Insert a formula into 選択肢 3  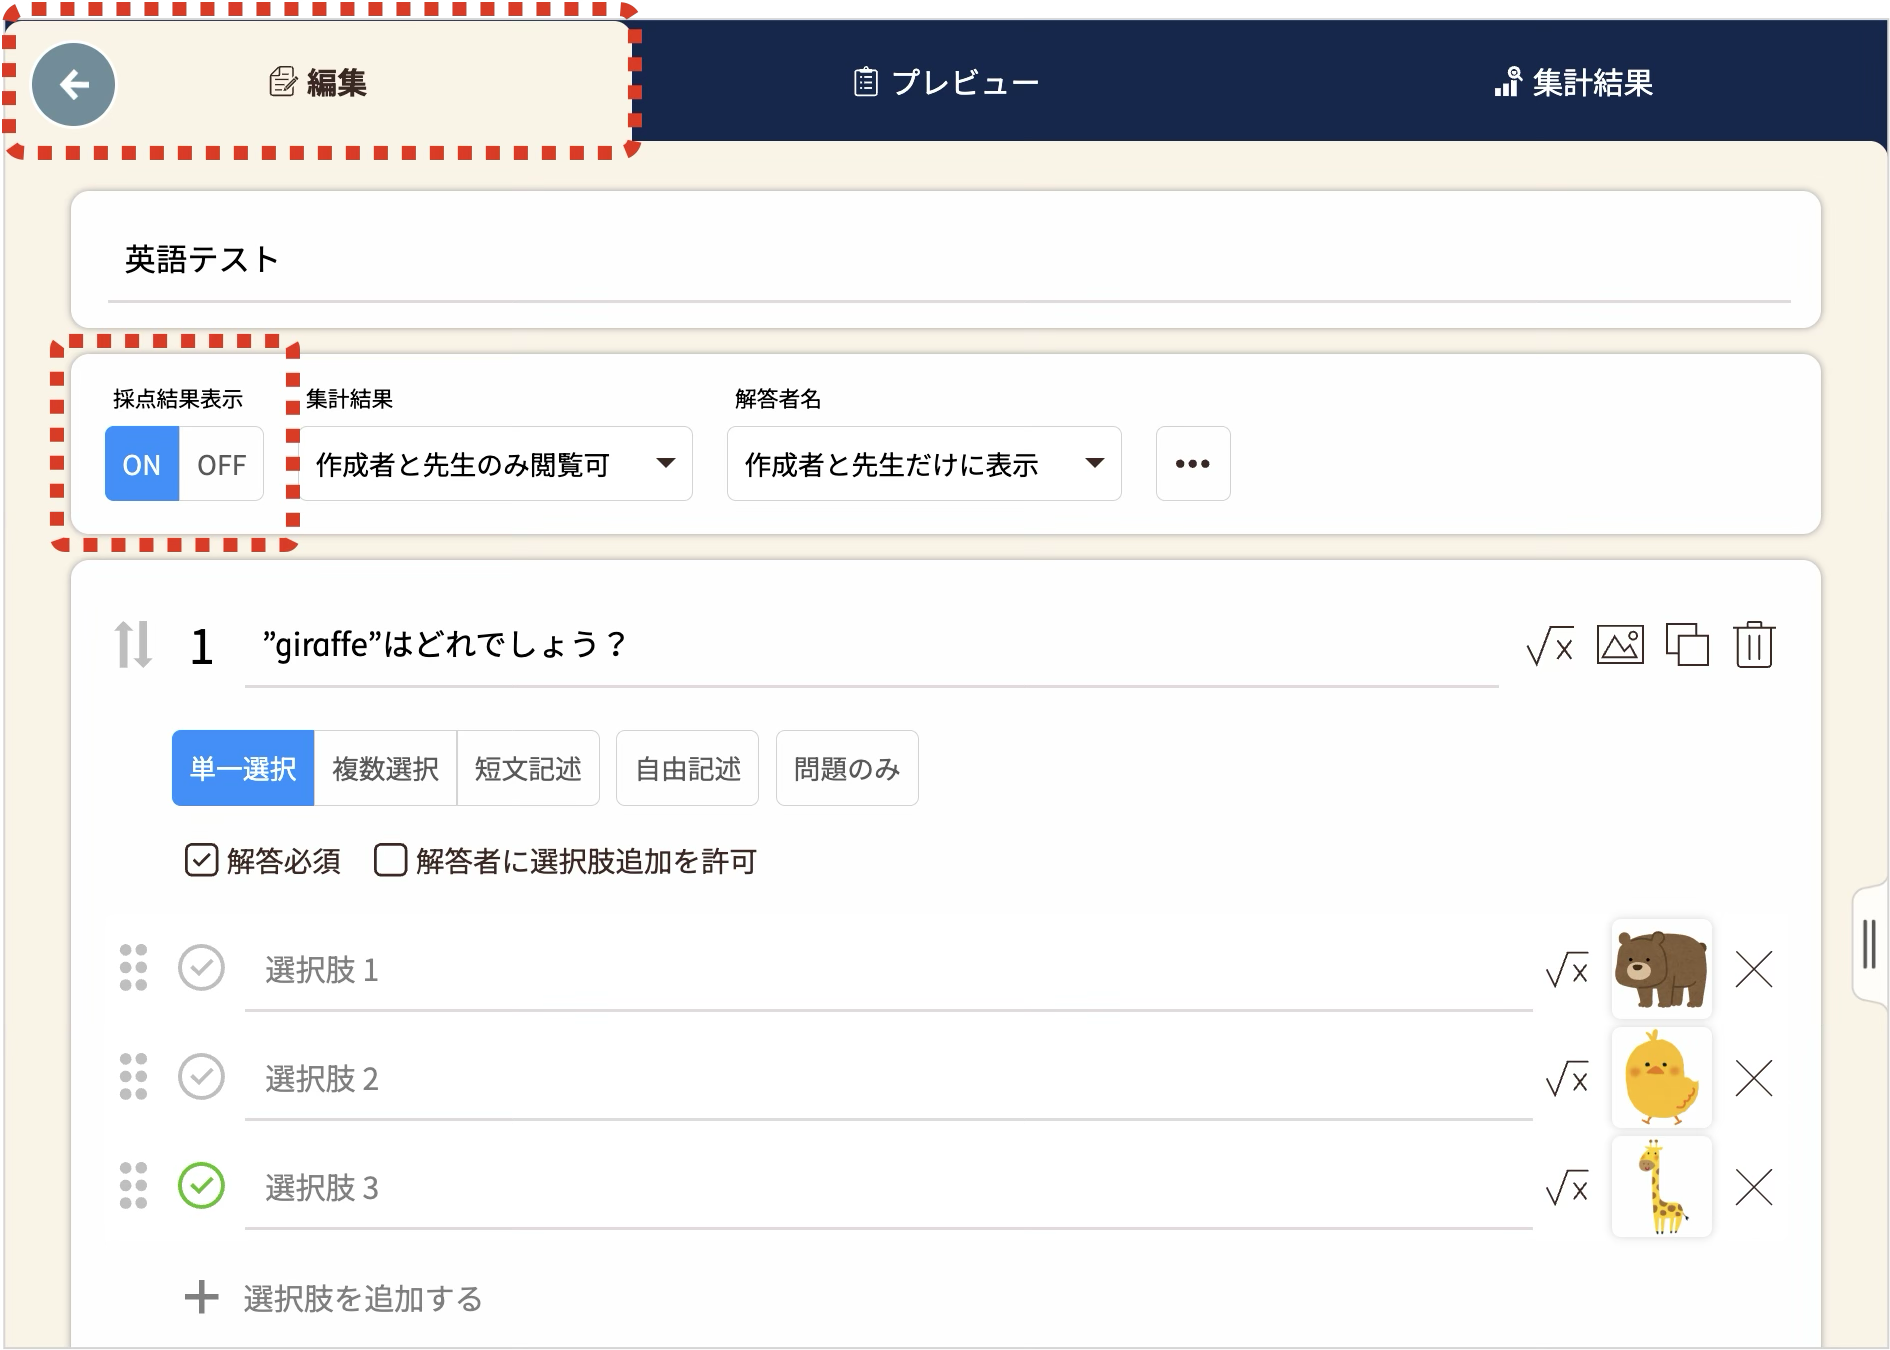(x=1567, y=1187)
